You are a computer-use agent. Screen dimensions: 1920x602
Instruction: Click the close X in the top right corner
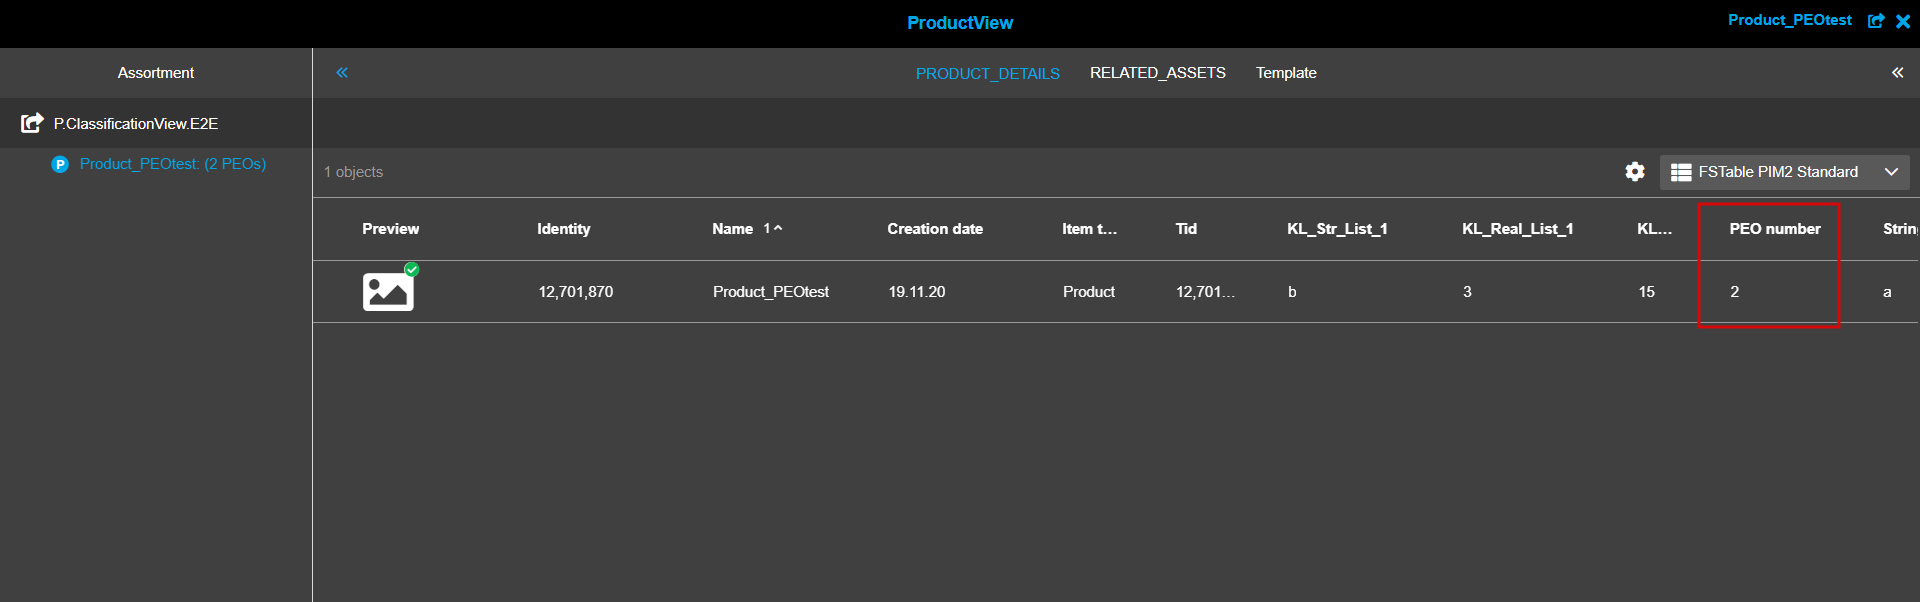(x=1903, y=21)
